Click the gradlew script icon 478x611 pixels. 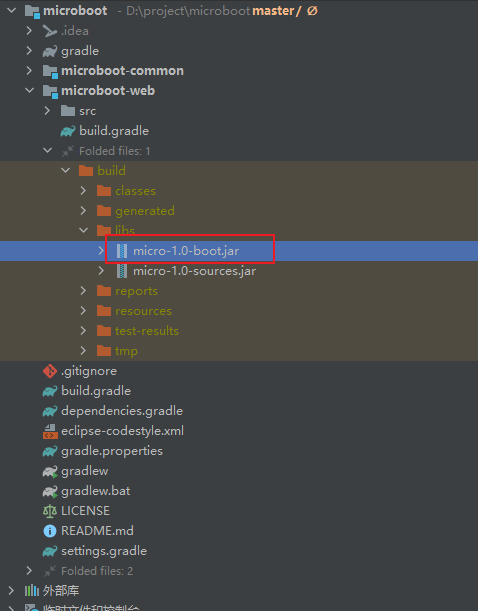(50, 471)
